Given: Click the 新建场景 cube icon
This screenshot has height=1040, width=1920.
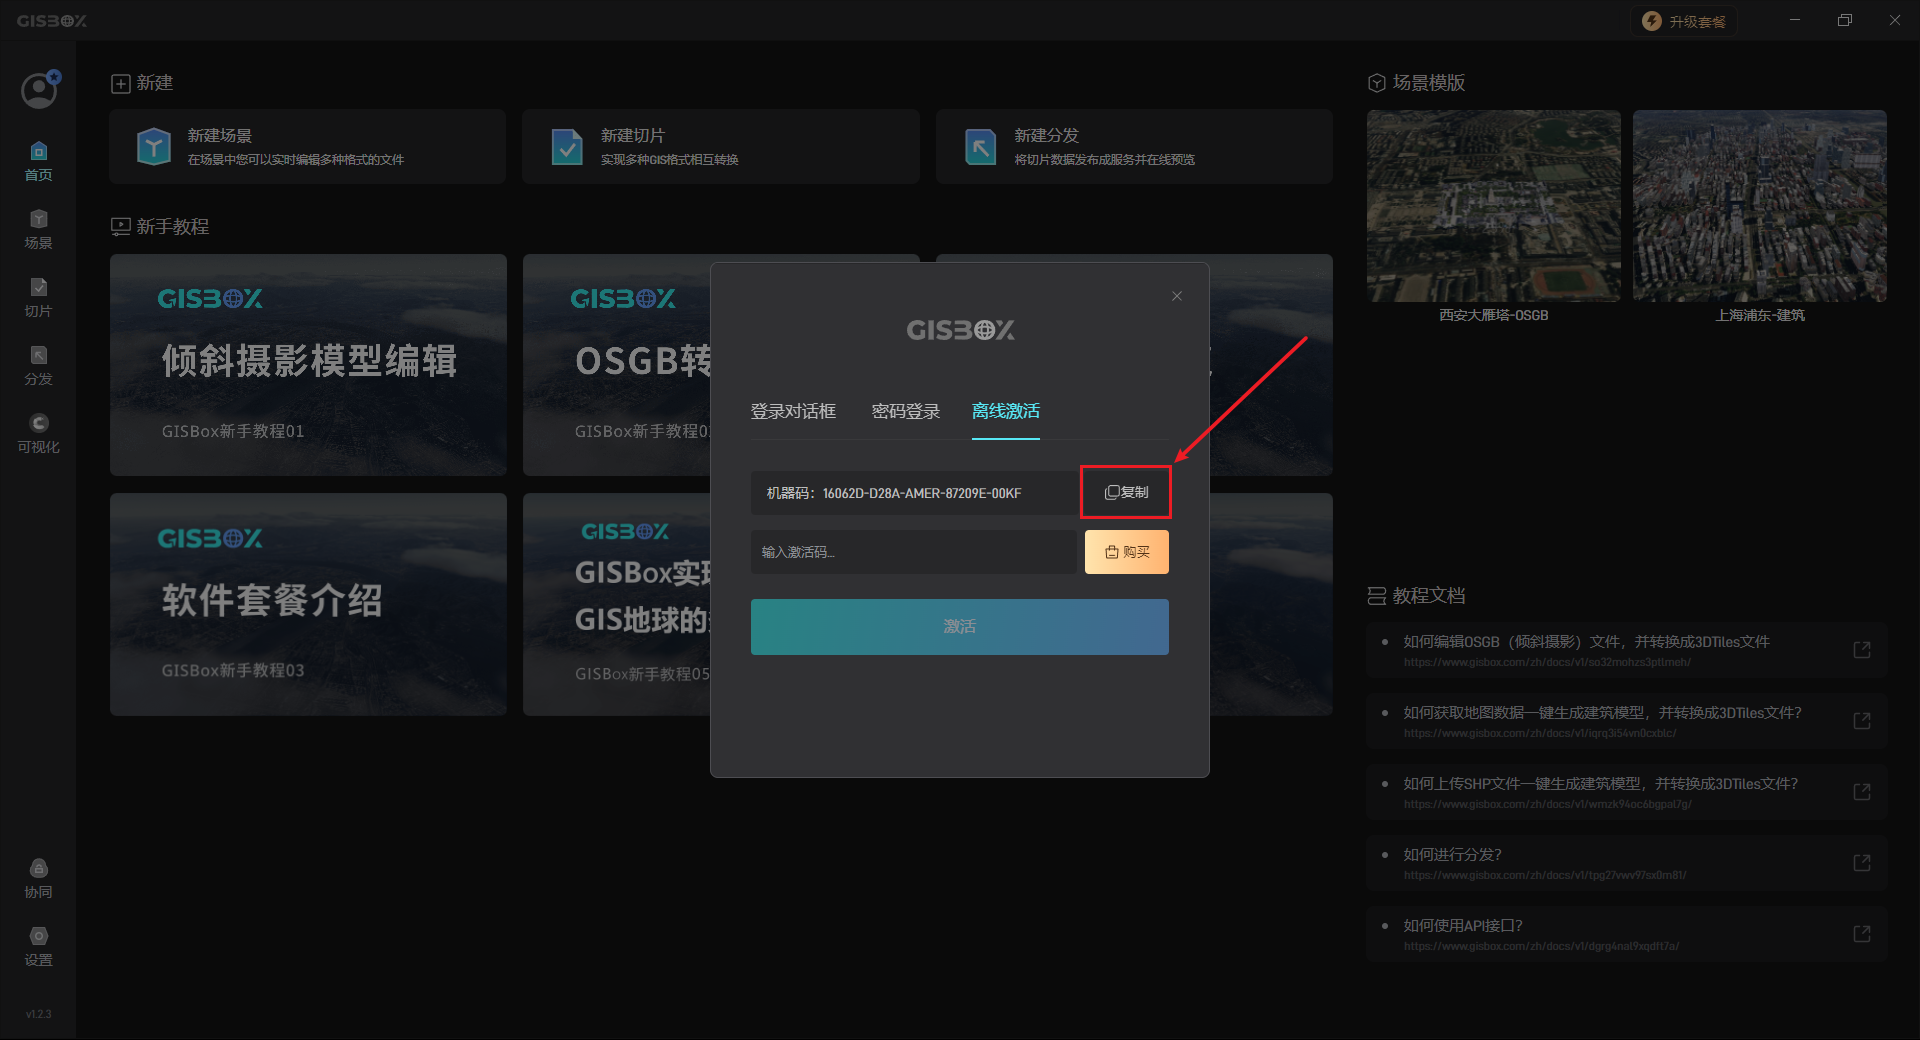Looking at the screenshot, I should pyautogui.click(x=154, y=147).
